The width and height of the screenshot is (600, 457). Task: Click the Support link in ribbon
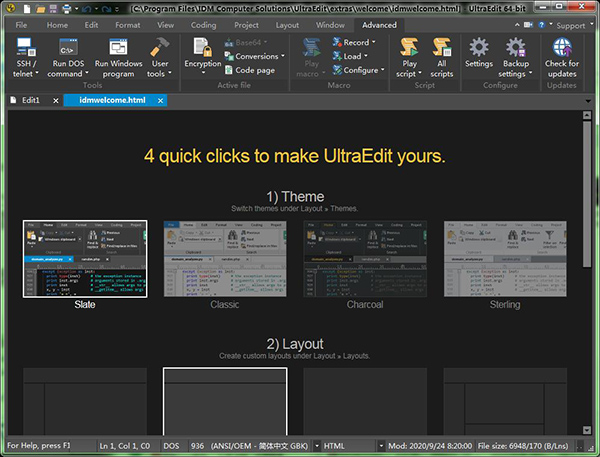[571, 26]
